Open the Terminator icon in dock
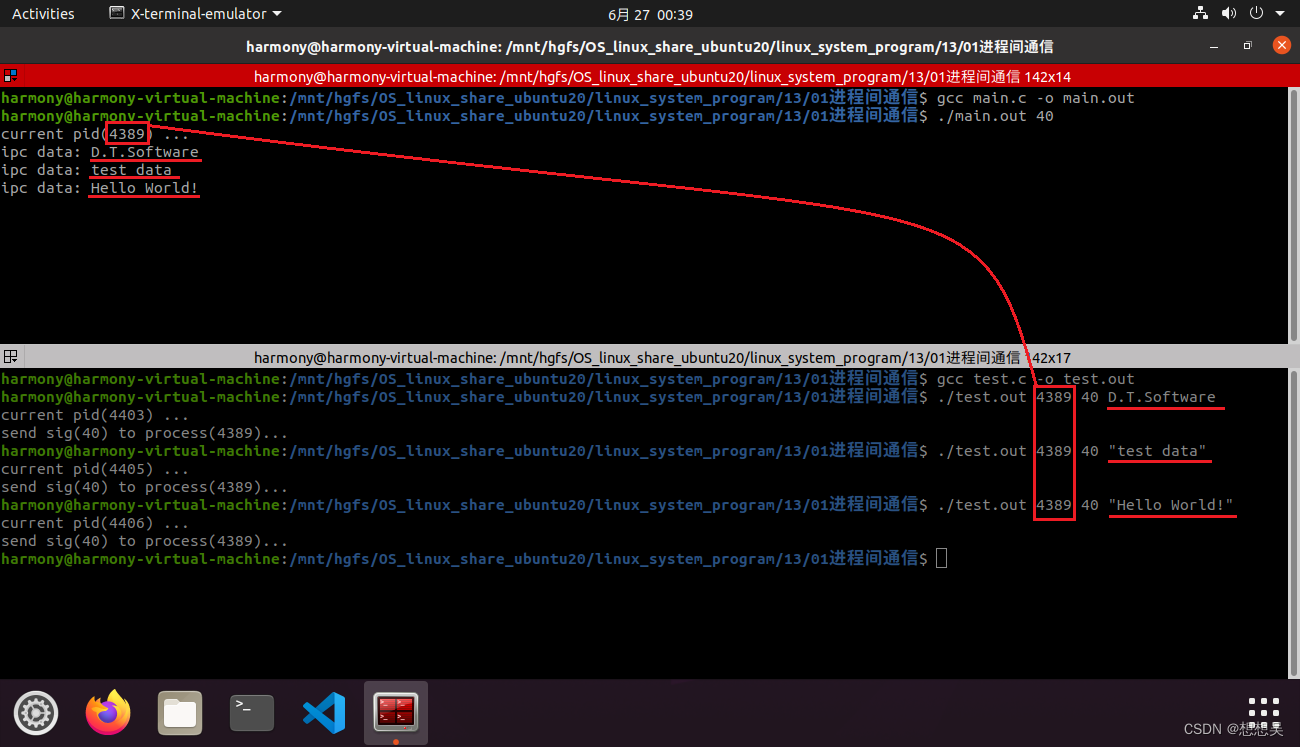The width and height of the screenshot is (1300, 747). [x=396, y=713]
